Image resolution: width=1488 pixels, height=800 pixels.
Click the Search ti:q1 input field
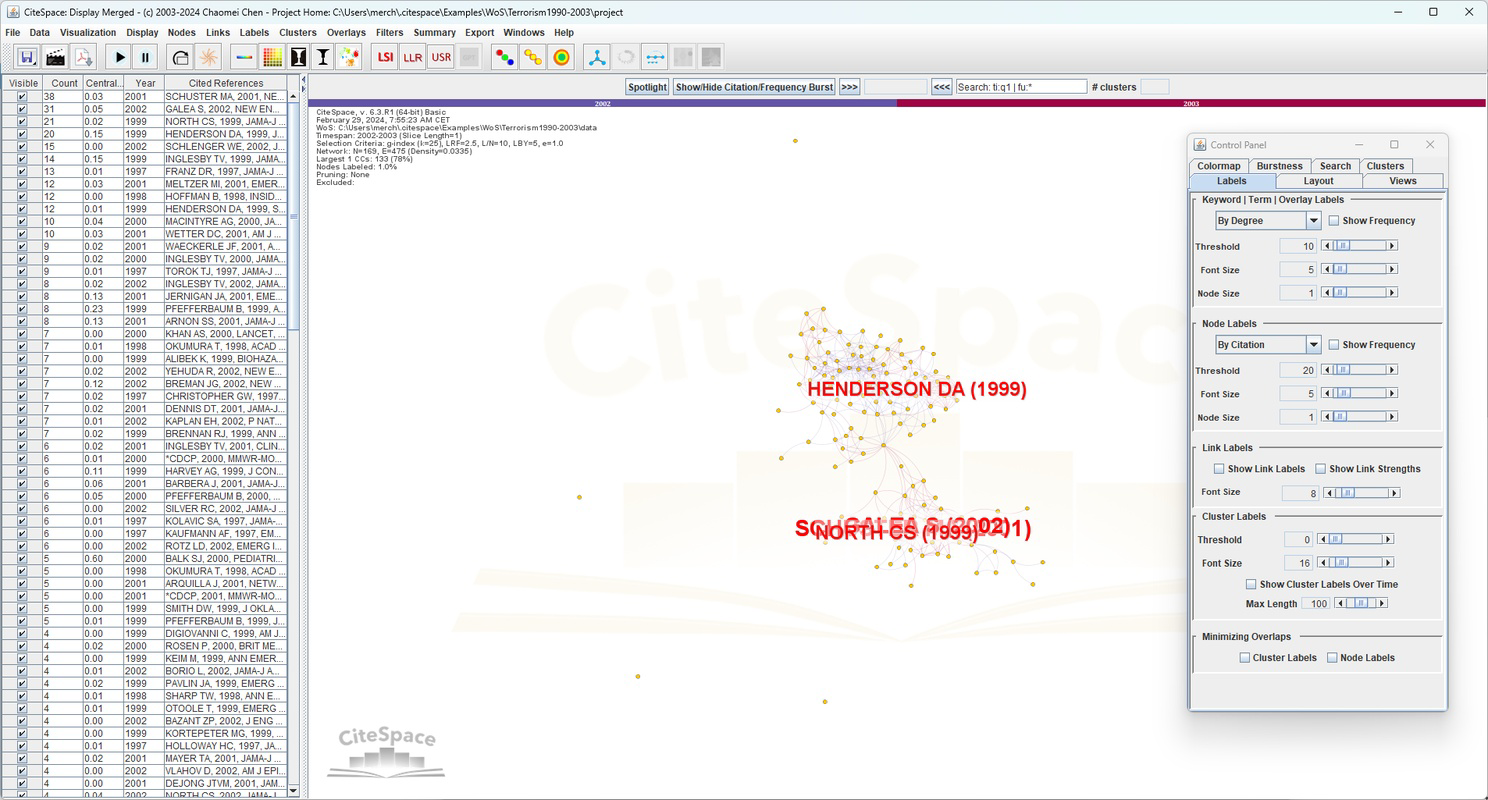click(1021, 87)
